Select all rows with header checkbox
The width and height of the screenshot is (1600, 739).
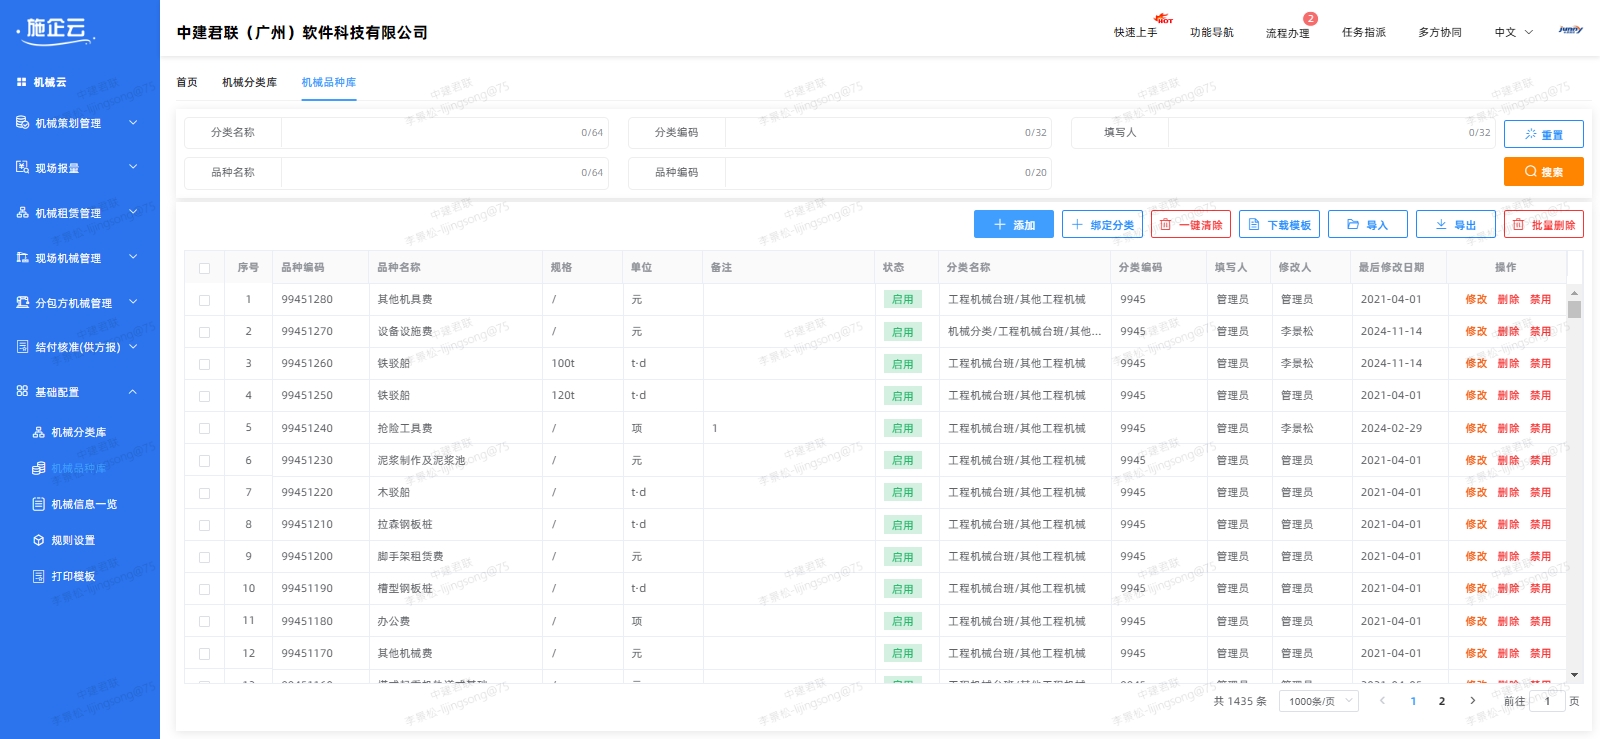204,268
